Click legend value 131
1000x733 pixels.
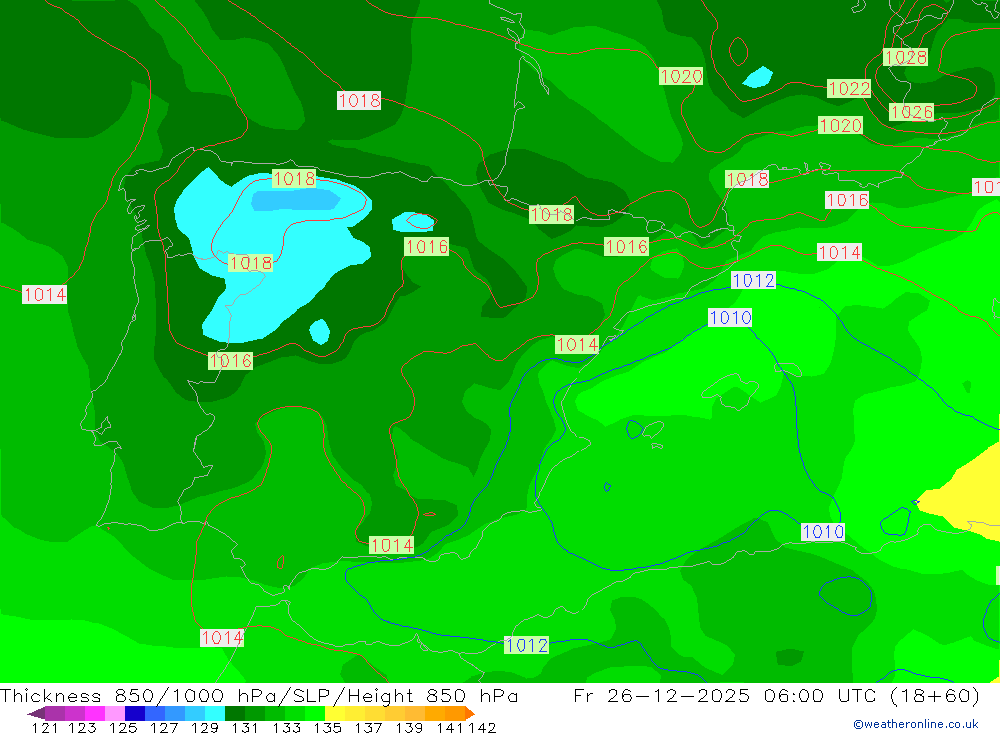click(x=245, y=727)
